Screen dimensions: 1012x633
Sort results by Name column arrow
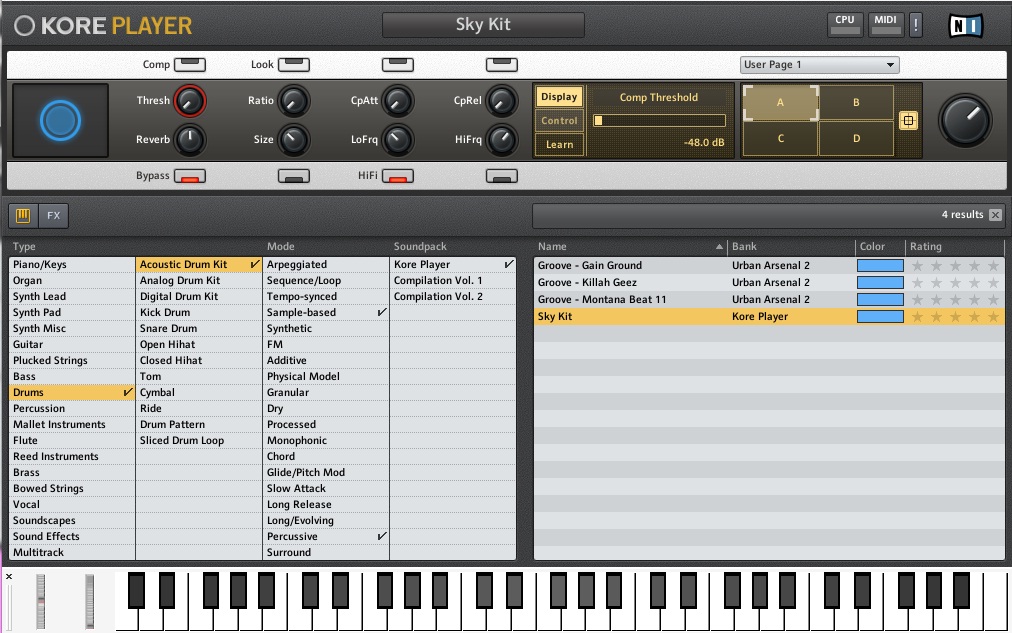[x=719, y=246]
